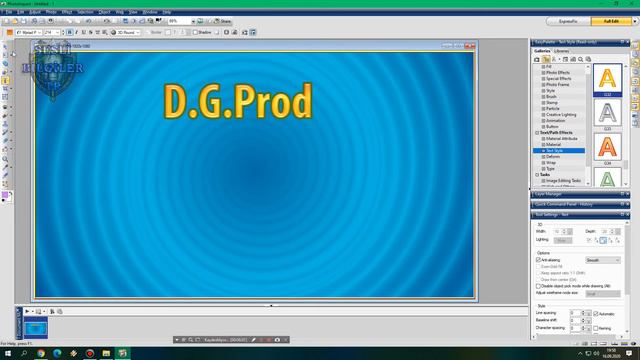Click the Save toolbar icon
Screen dimensions: 640x360
pyautogui.click(x=24, y=21)
